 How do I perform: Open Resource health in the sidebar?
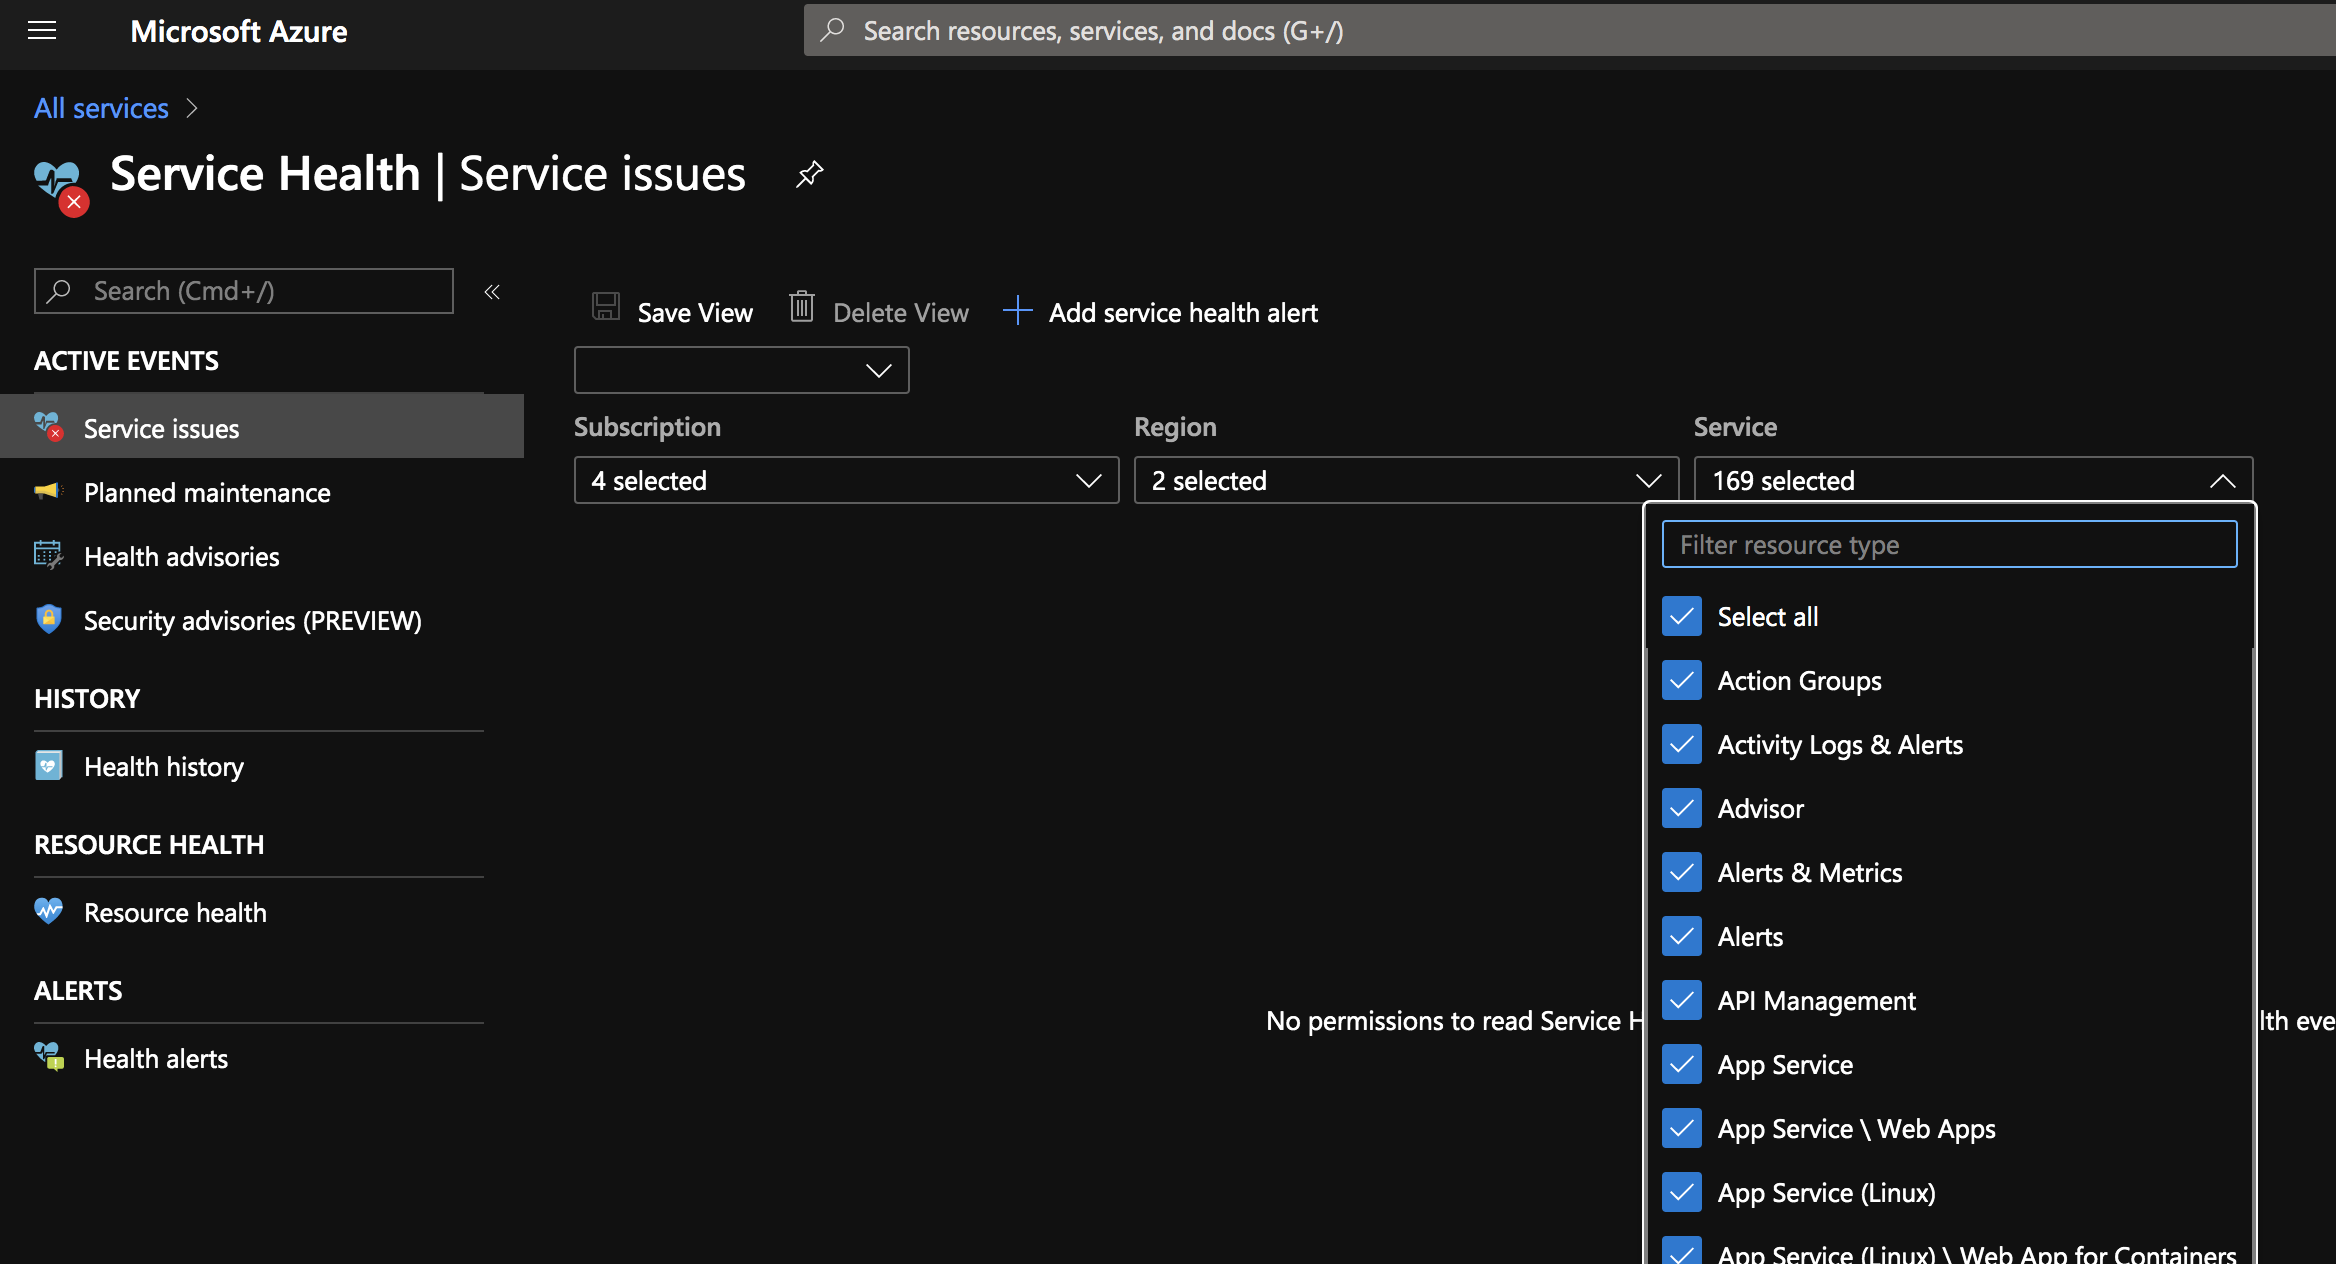tap(262, 911)
